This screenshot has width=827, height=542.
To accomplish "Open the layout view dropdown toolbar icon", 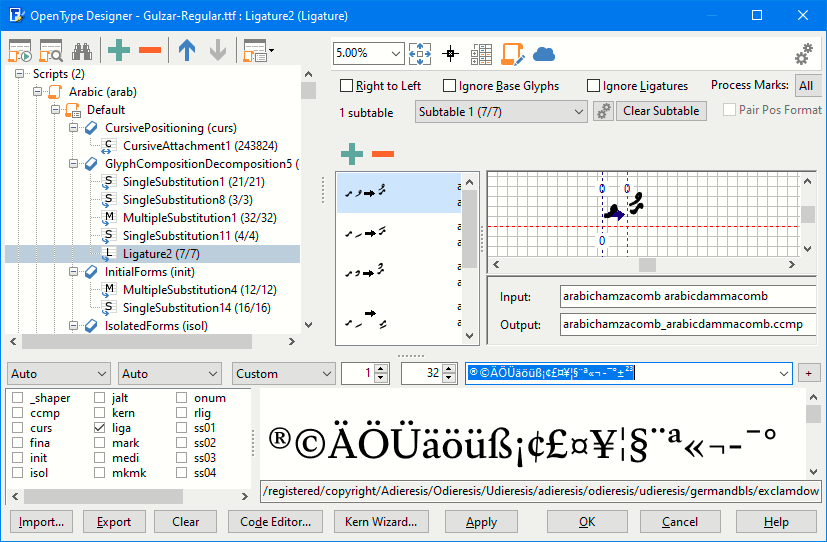I will (x=258, y=51).
